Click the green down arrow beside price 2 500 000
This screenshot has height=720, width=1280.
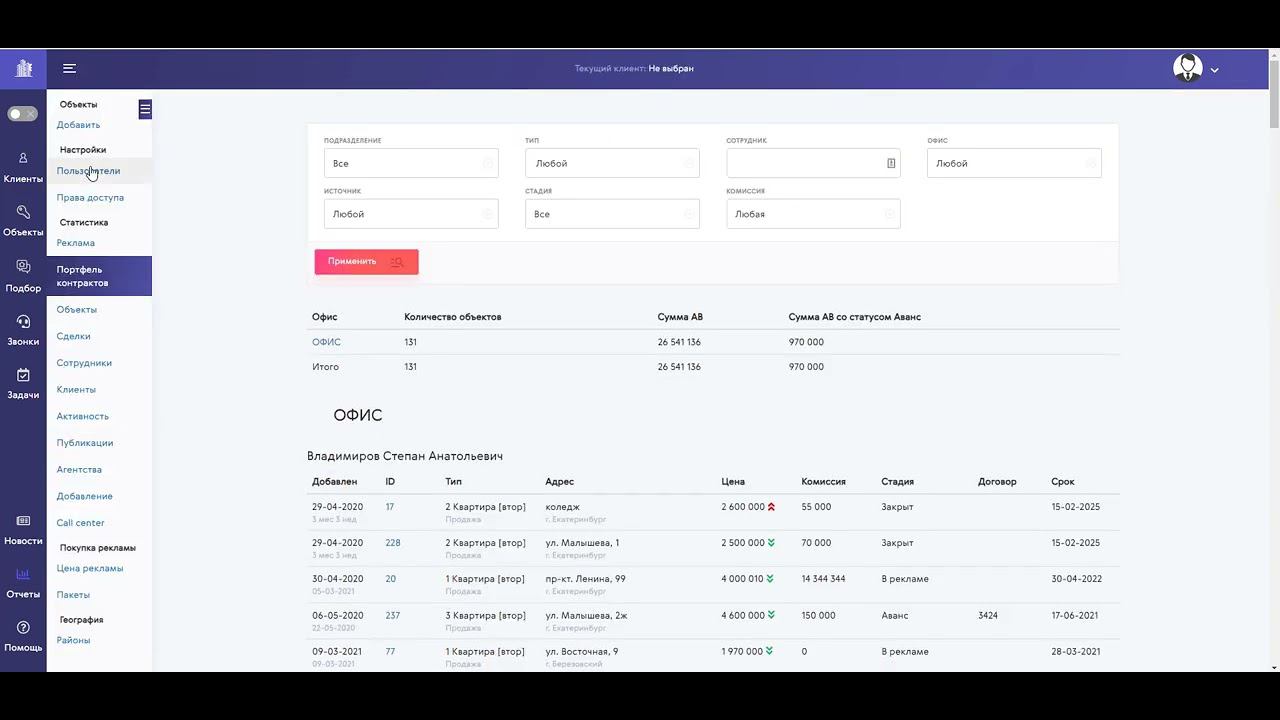point(772,543)
